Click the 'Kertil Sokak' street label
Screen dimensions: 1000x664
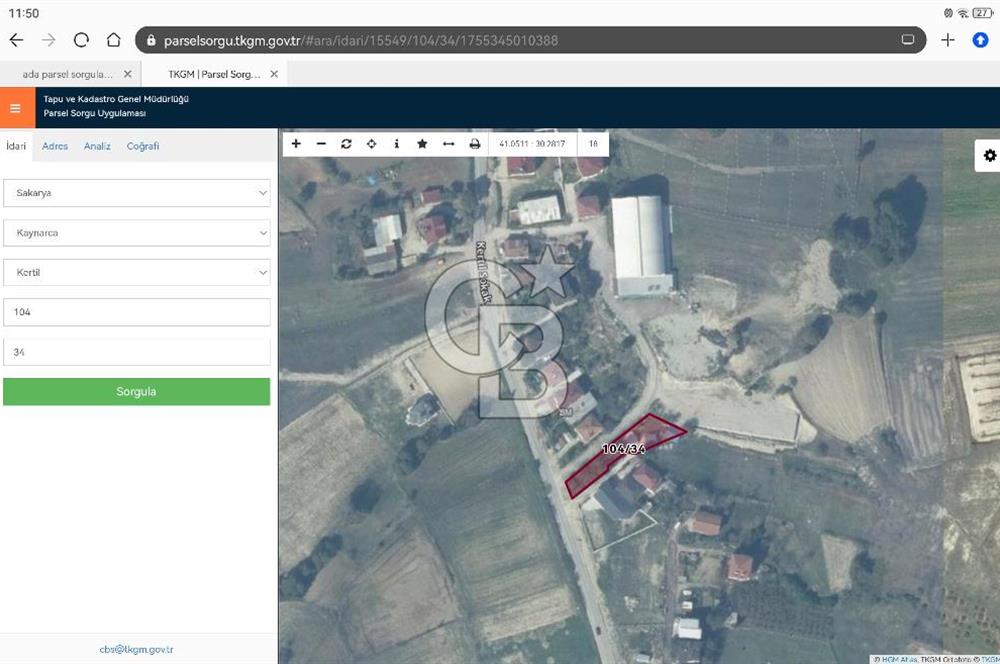[483, 272]
